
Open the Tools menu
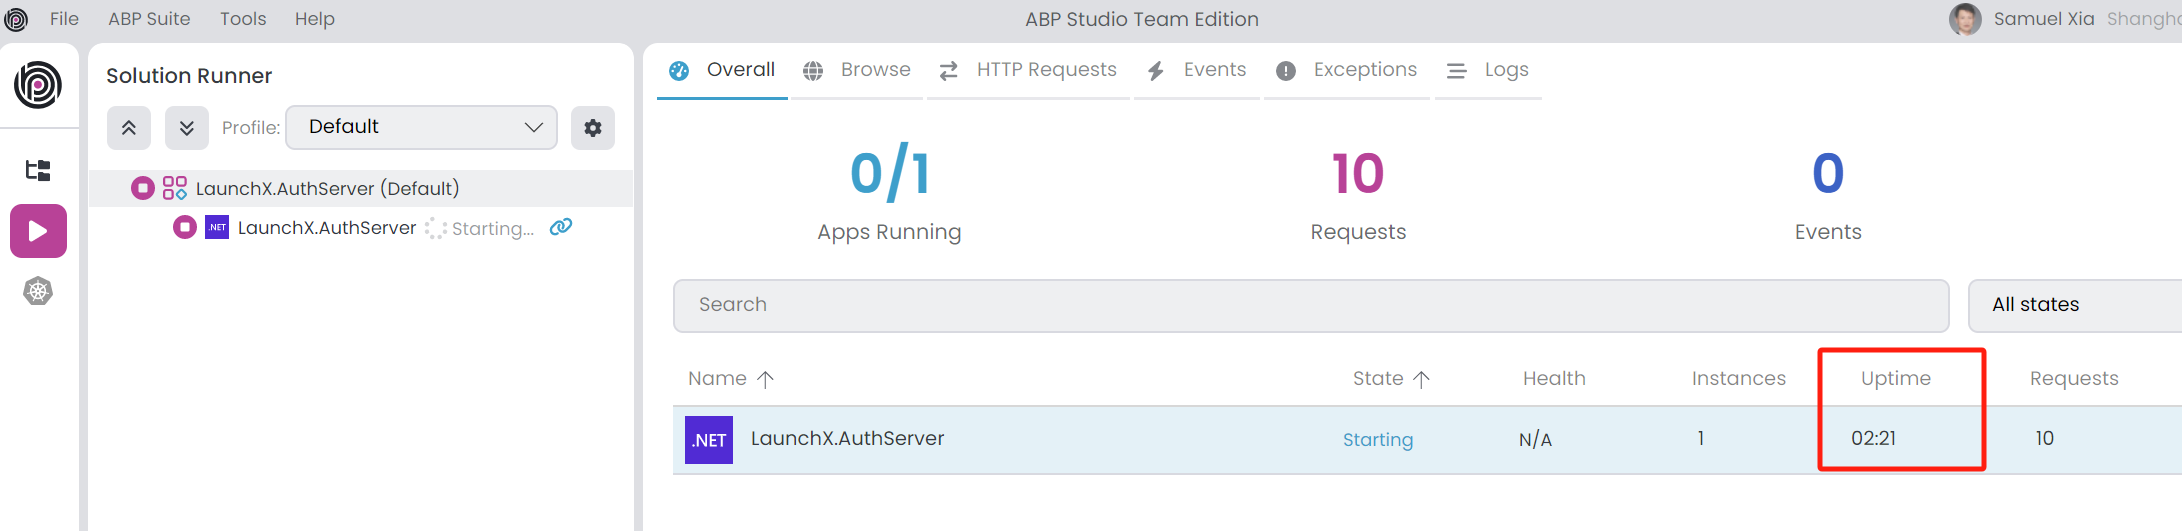(243, 19)
